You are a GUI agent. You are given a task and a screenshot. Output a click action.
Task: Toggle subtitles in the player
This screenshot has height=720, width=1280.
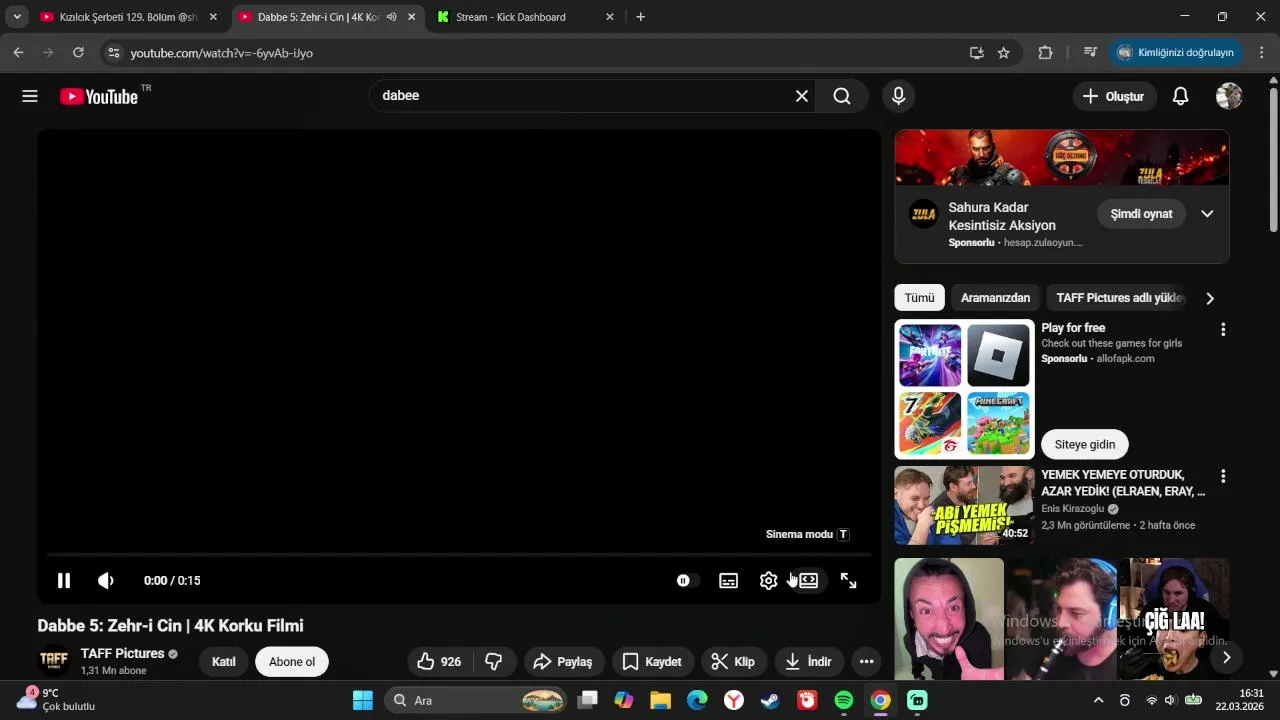pos(728,580)
